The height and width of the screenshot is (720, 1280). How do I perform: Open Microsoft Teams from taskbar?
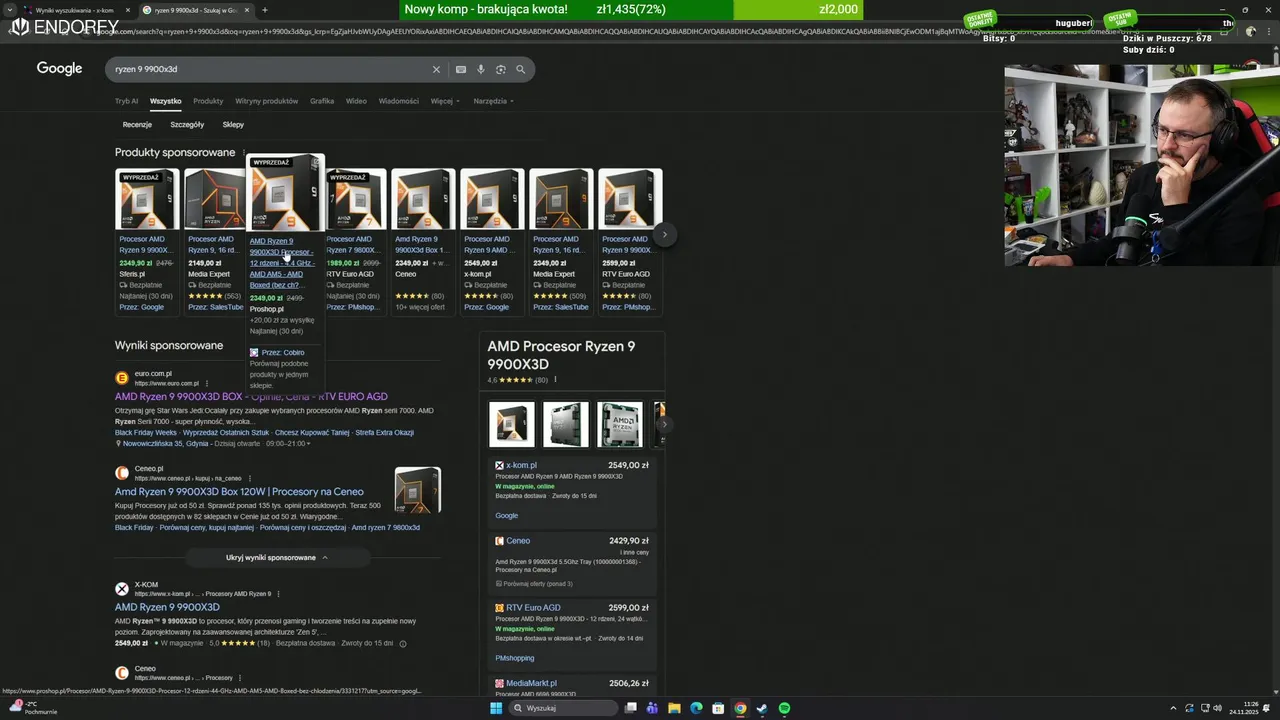pyautogui.click(x=652, y=708)
